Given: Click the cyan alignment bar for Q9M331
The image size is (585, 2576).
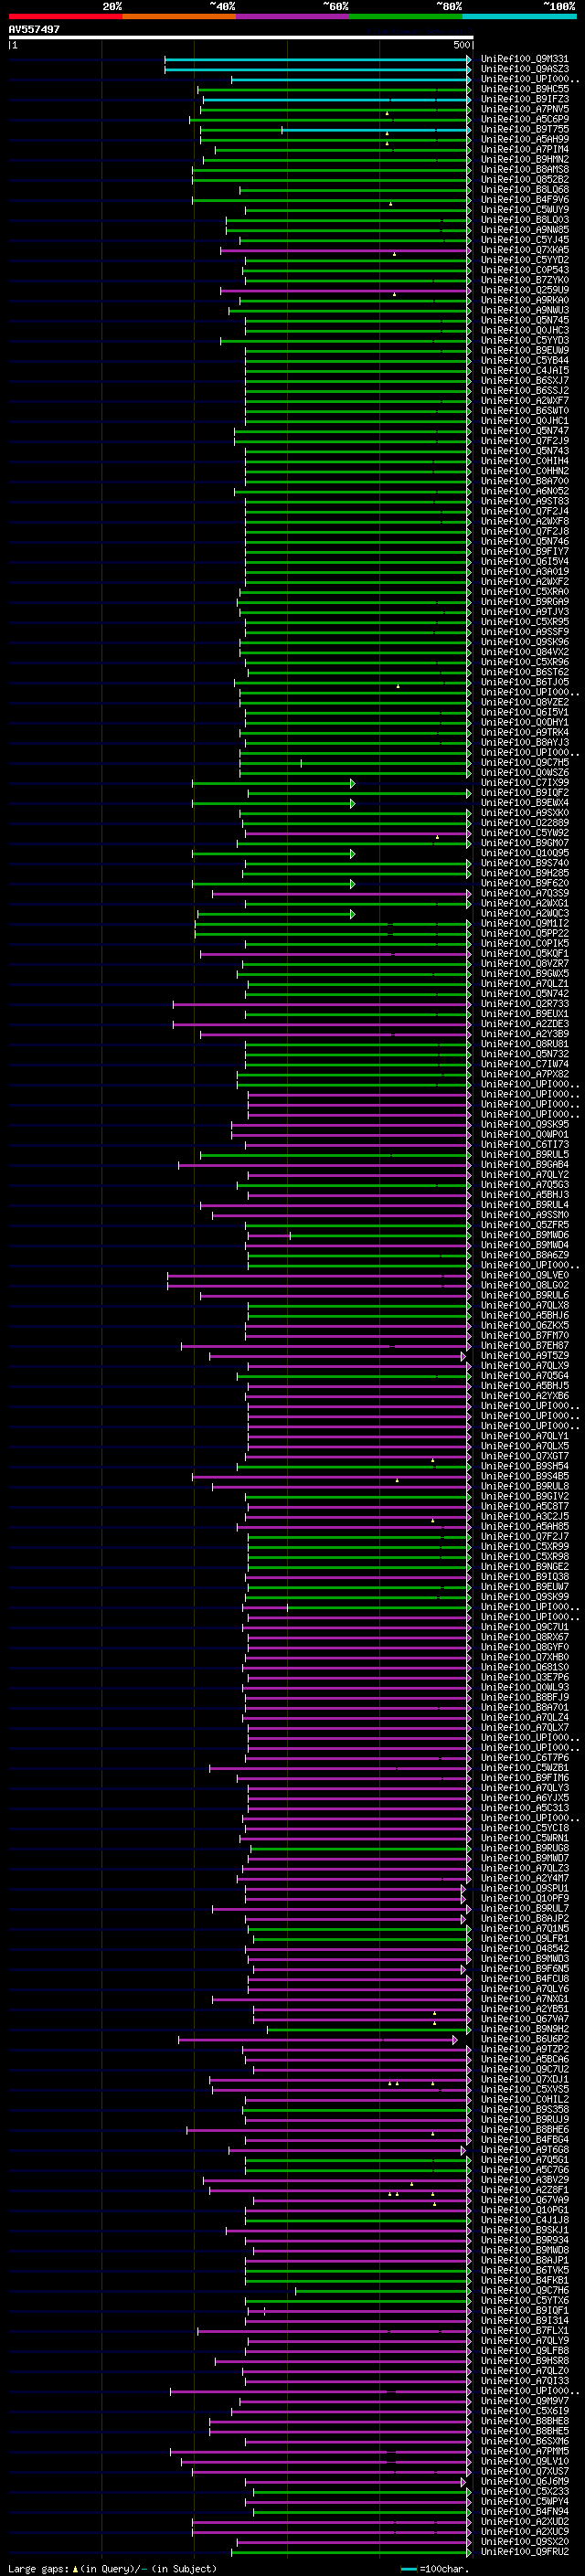Looking at the screenshot, I should point(317,59).
